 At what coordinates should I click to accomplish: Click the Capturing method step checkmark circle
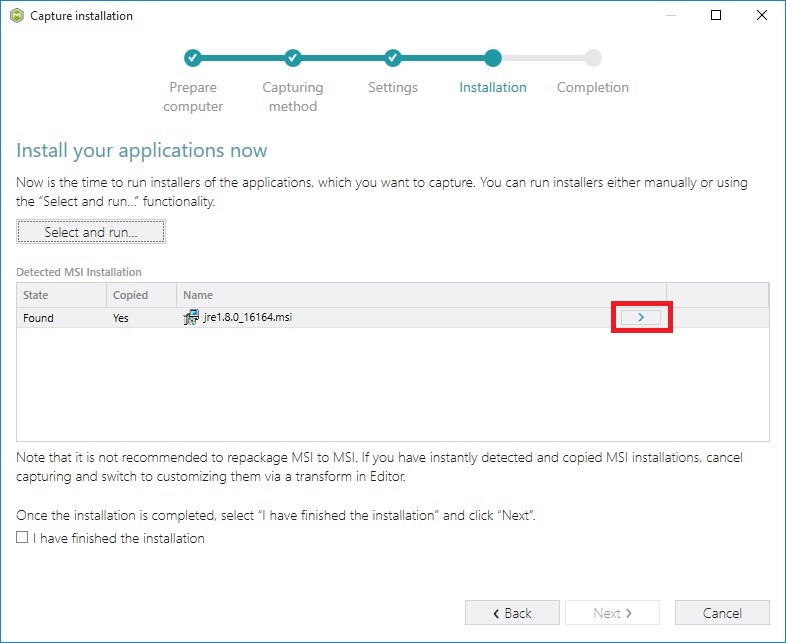pyautogui.click(x=293, y=58)
